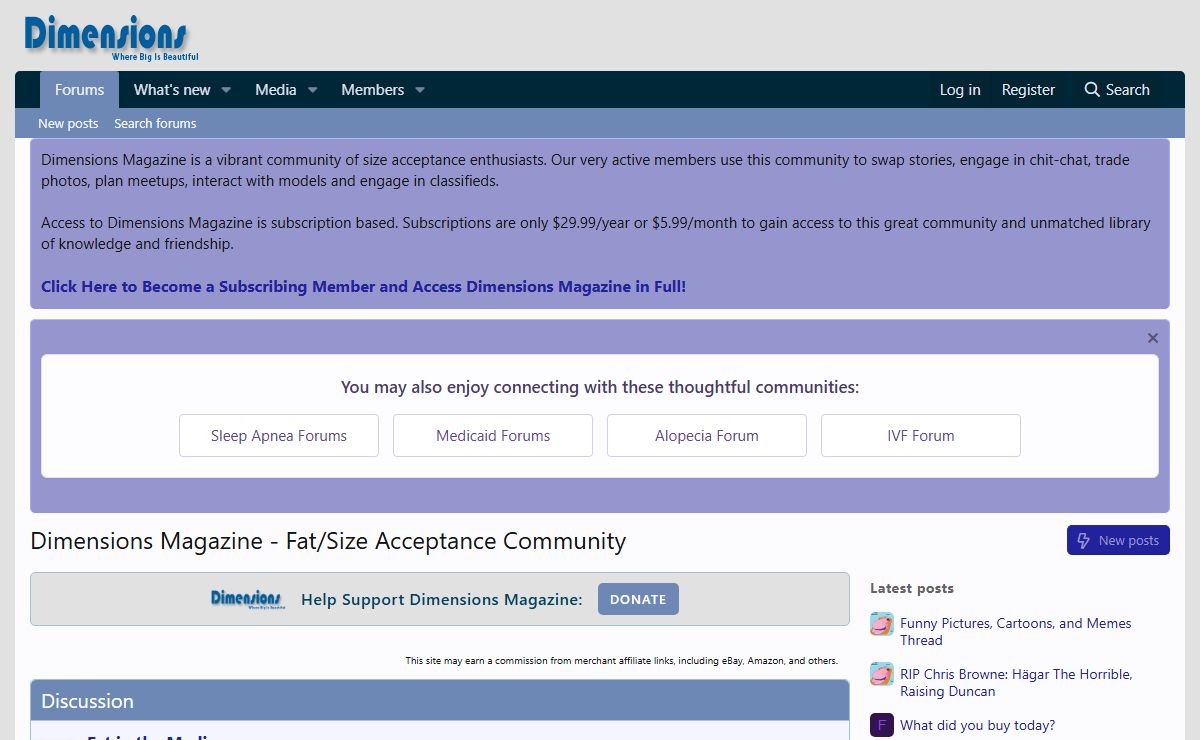
Task: Click the magnifier Search icon in navbar
Action: click(x=1092, y=90)
